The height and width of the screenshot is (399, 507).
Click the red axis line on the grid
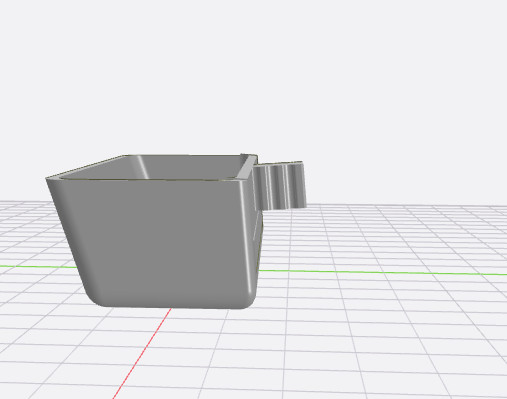point(142,353)
